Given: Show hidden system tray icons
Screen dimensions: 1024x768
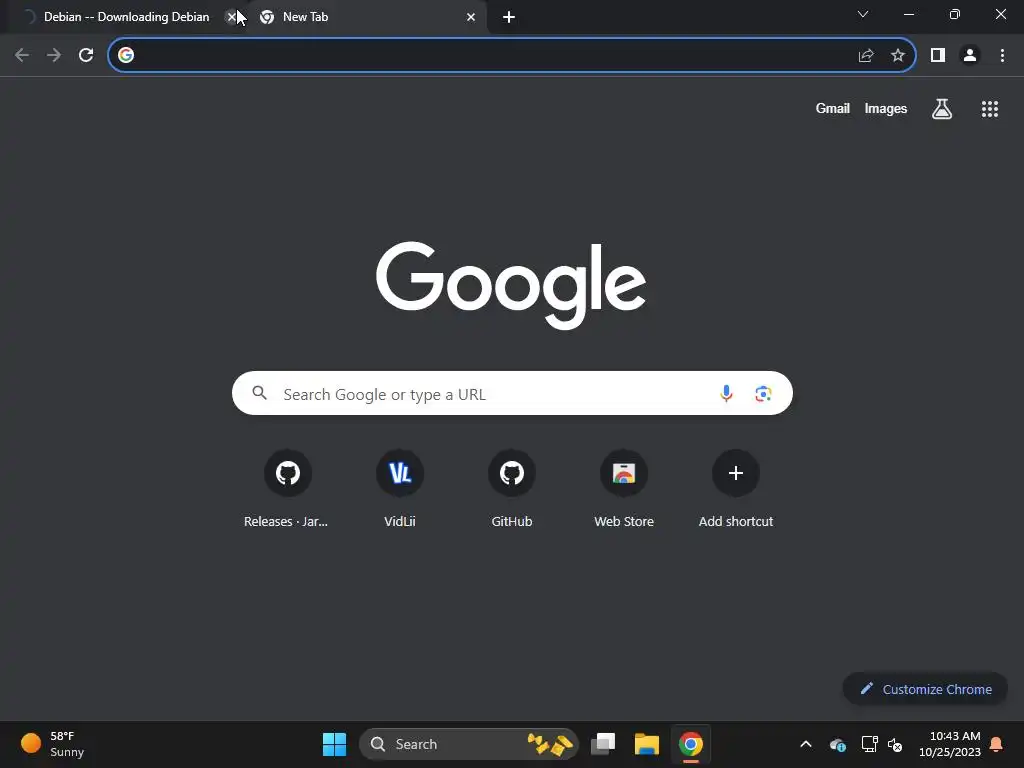Looking at the screenshot, I should pyautogui.click(x=806, y=744).
